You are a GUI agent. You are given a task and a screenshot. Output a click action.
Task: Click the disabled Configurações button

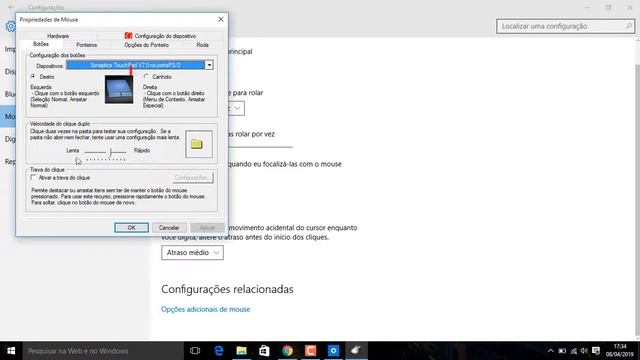[193, 178]
